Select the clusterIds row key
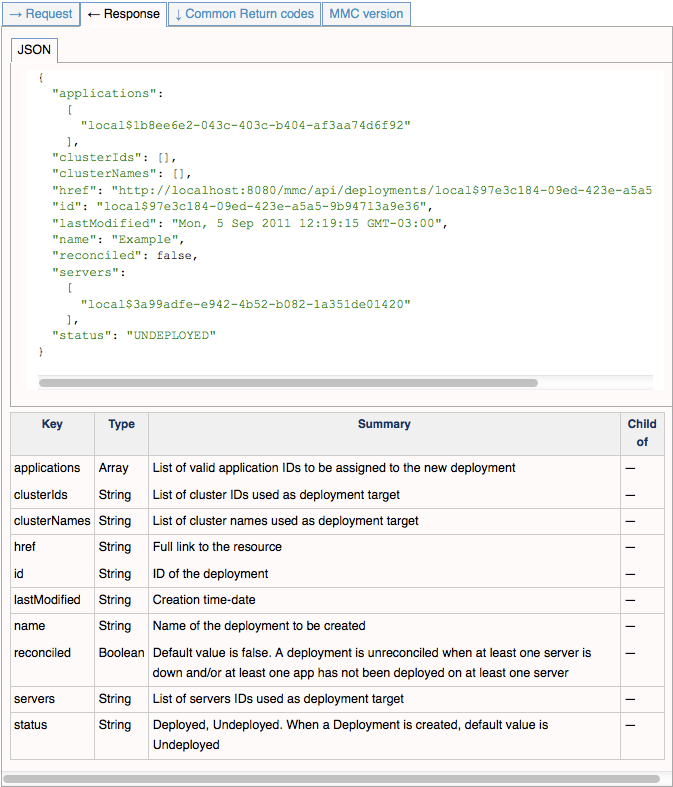 (x=41, y=494)
